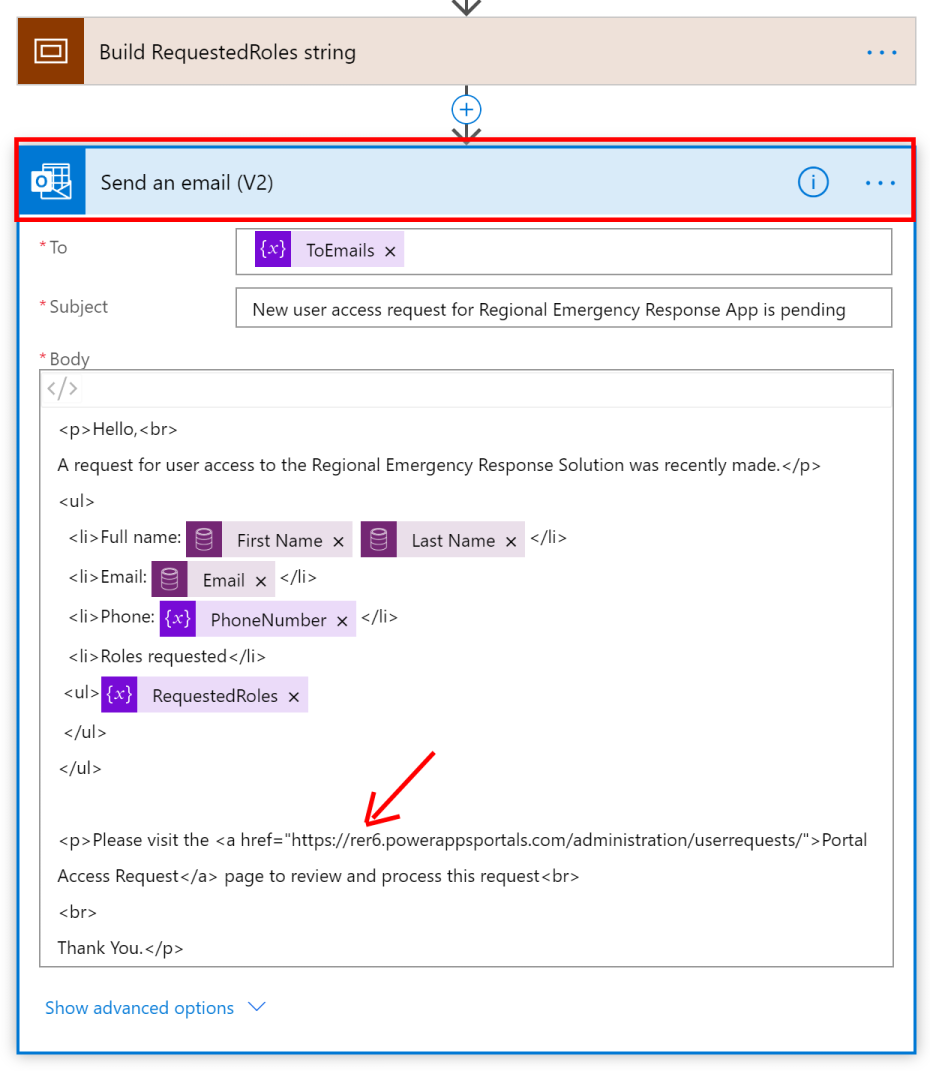
Task: Remove the First Name token
Action: point(338,542)
